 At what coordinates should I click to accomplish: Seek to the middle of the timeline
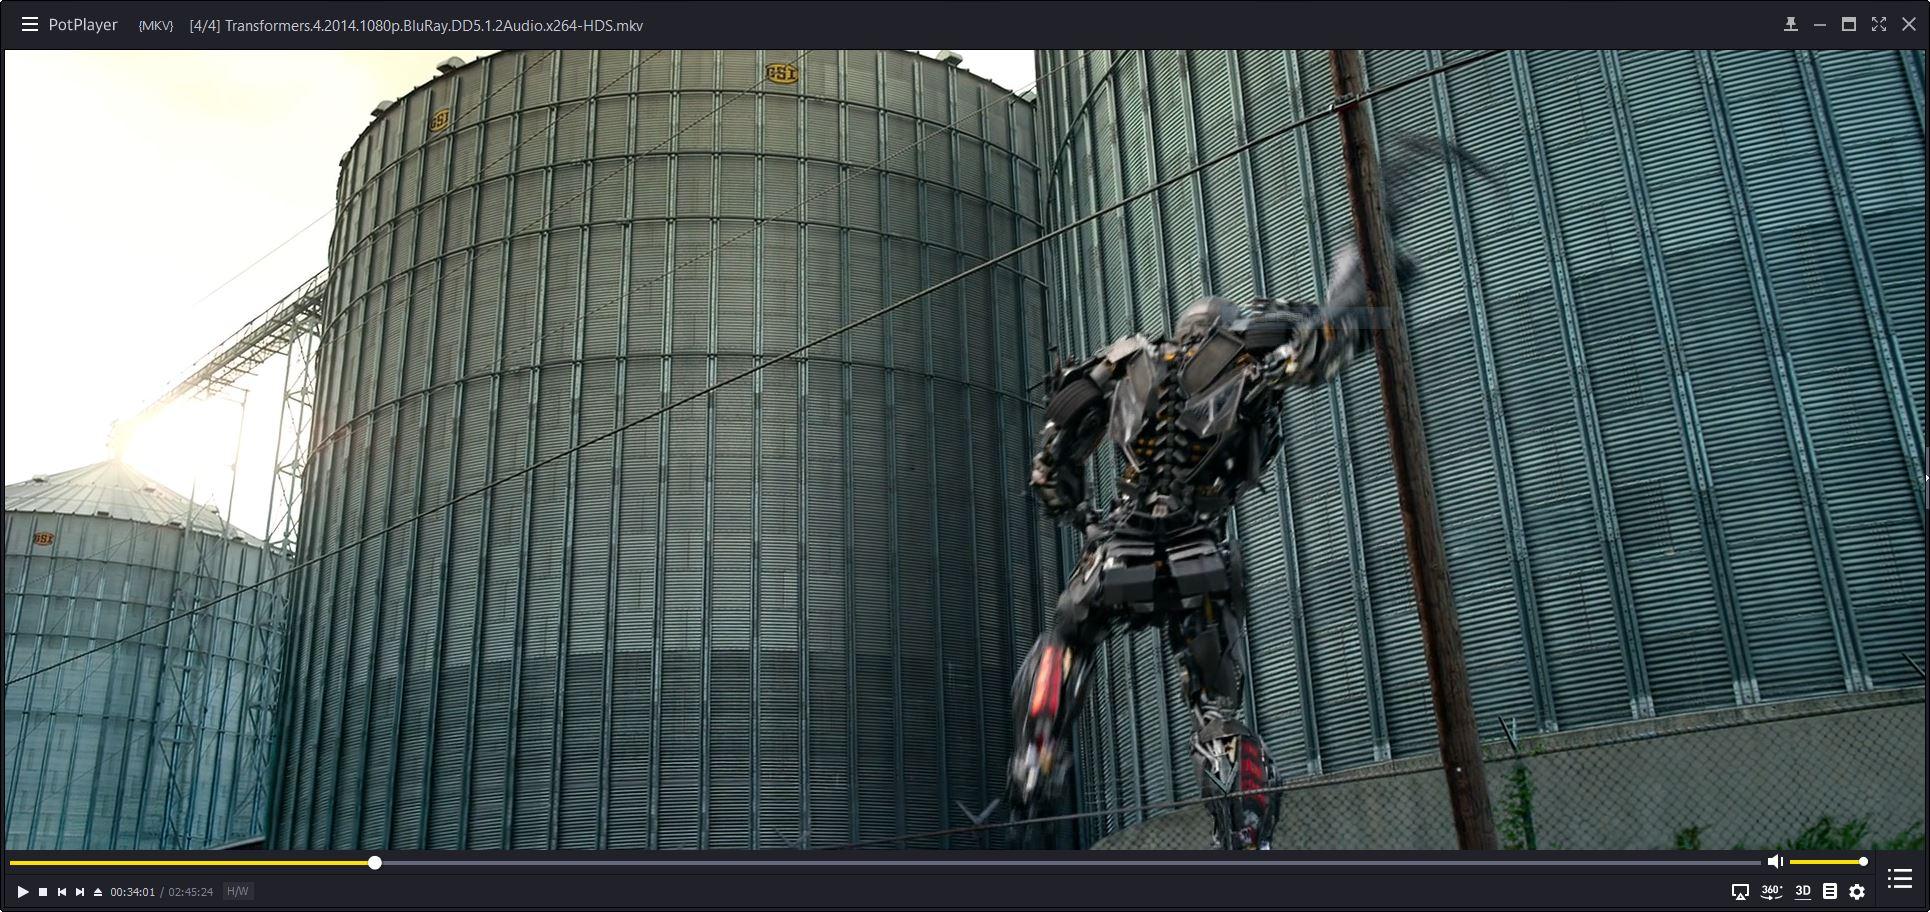coord(885,862)
